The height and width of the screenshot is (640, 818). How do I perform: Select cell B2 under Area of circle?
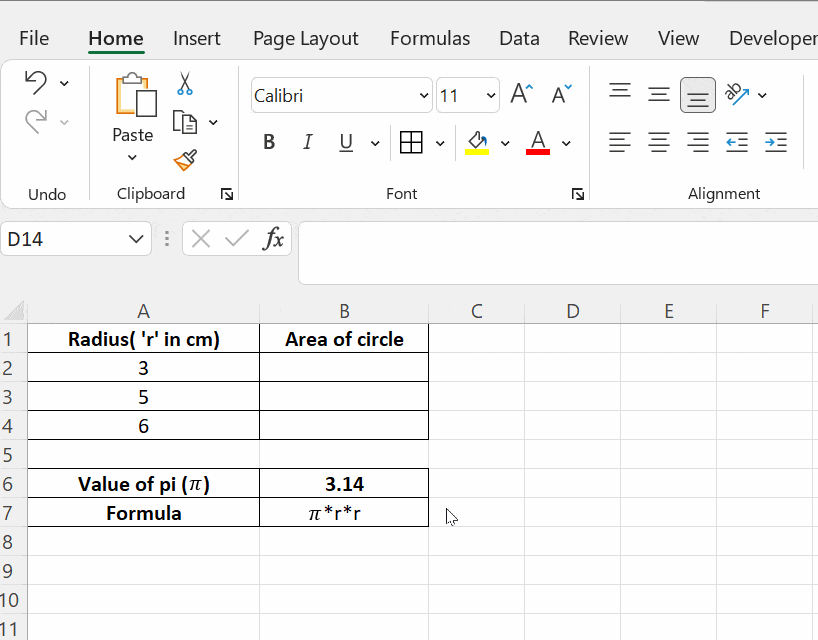click(343, 367)
